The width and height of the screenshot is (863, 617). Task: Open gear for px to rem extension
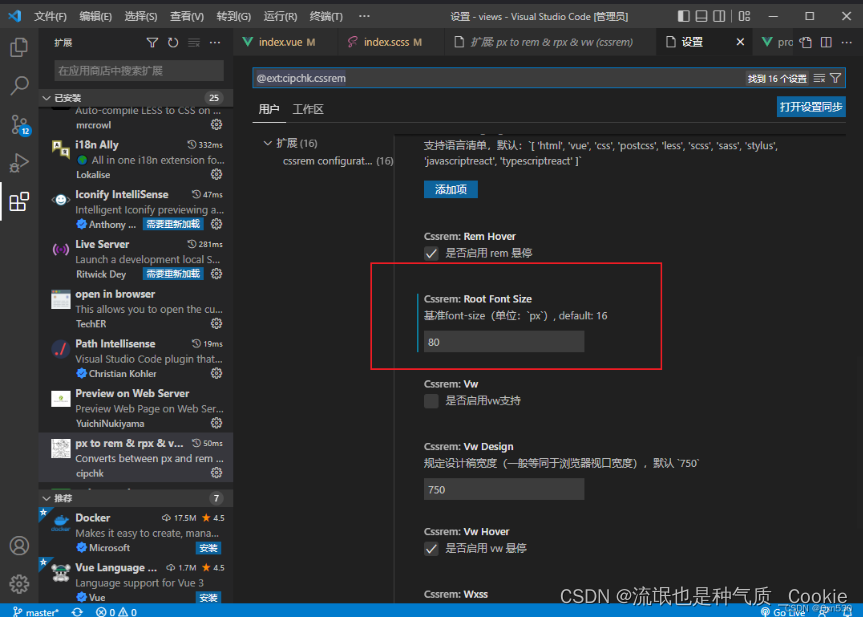click(216, 473)
